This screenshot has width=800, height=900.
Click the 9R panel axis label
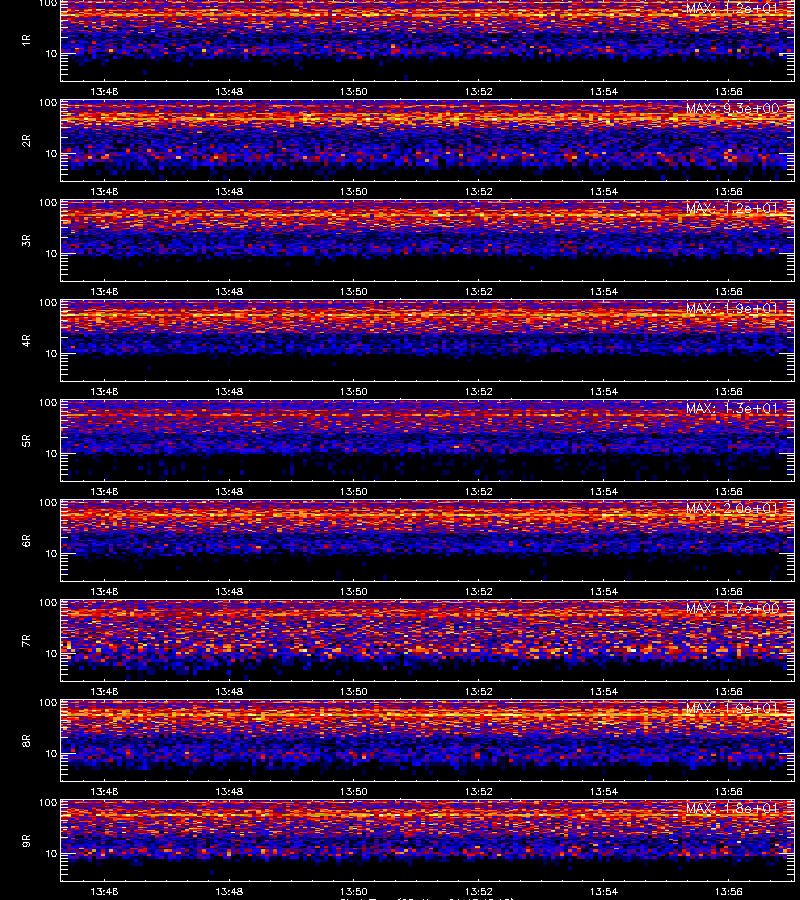click(26, 841)
